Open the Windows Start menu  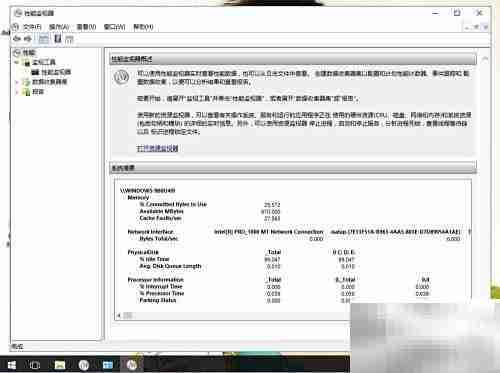point(11,365)
